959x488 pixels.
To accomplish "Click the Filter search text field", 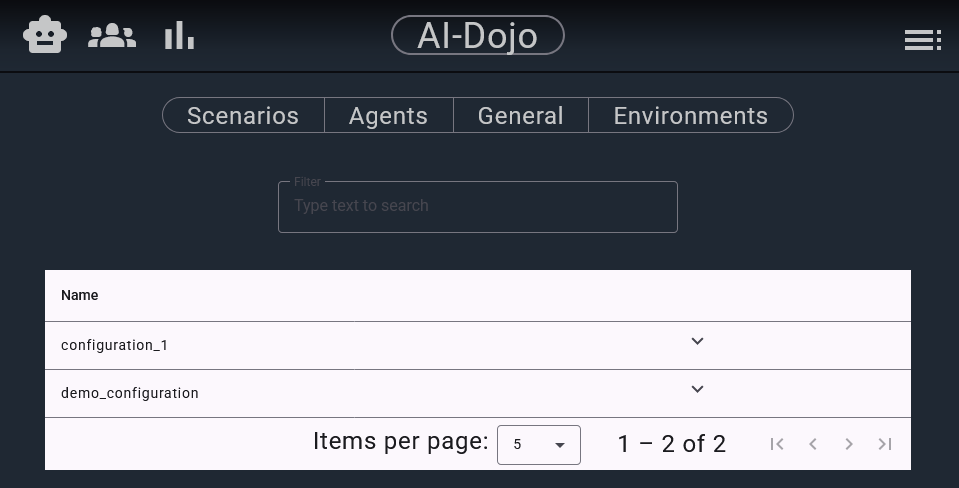I will (478, 206).
